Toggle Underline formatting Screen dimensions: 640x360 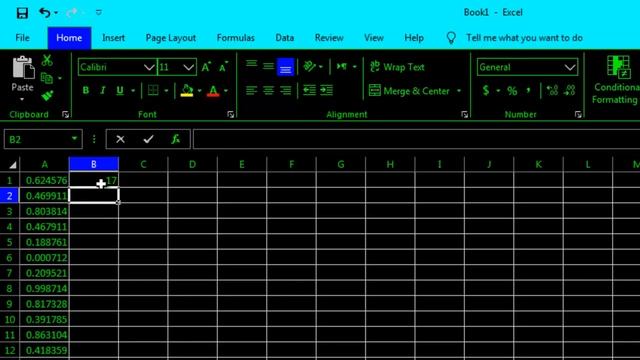pyautogui.click(x=120, y=90)
